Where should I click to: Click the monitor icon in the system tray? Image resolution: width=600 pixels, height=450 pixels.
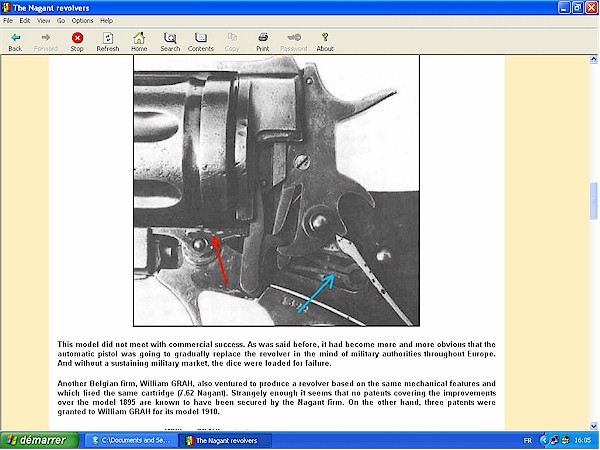click(554, 441)
